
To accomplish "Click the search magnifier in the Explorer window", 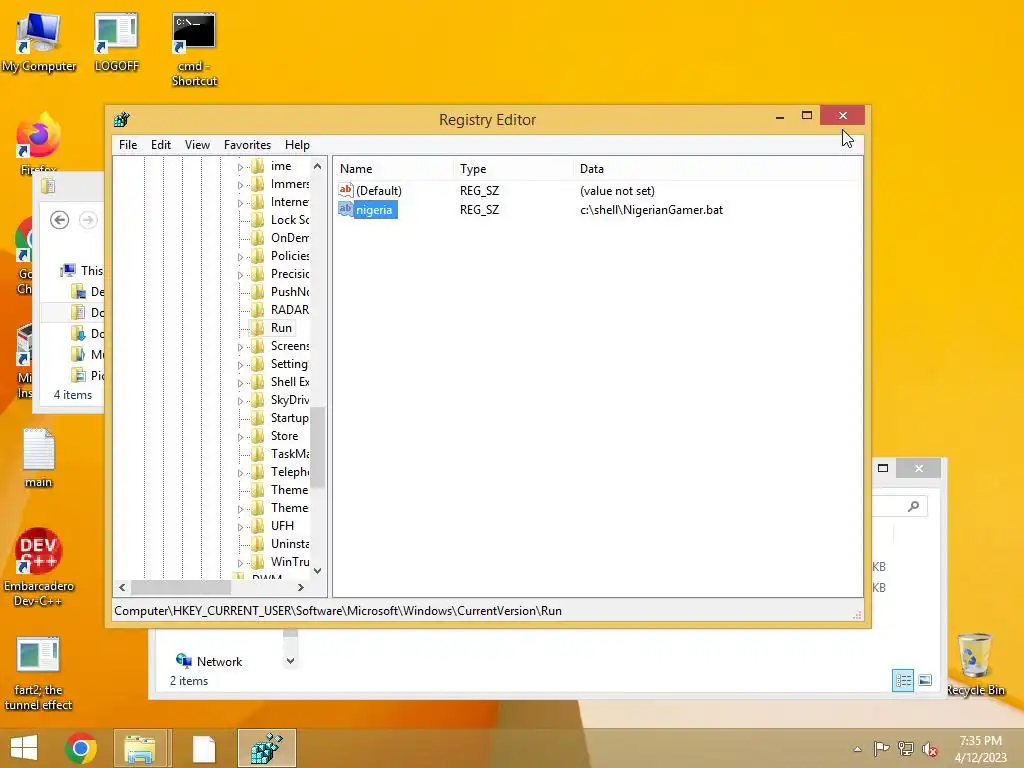I will point(914,506).
